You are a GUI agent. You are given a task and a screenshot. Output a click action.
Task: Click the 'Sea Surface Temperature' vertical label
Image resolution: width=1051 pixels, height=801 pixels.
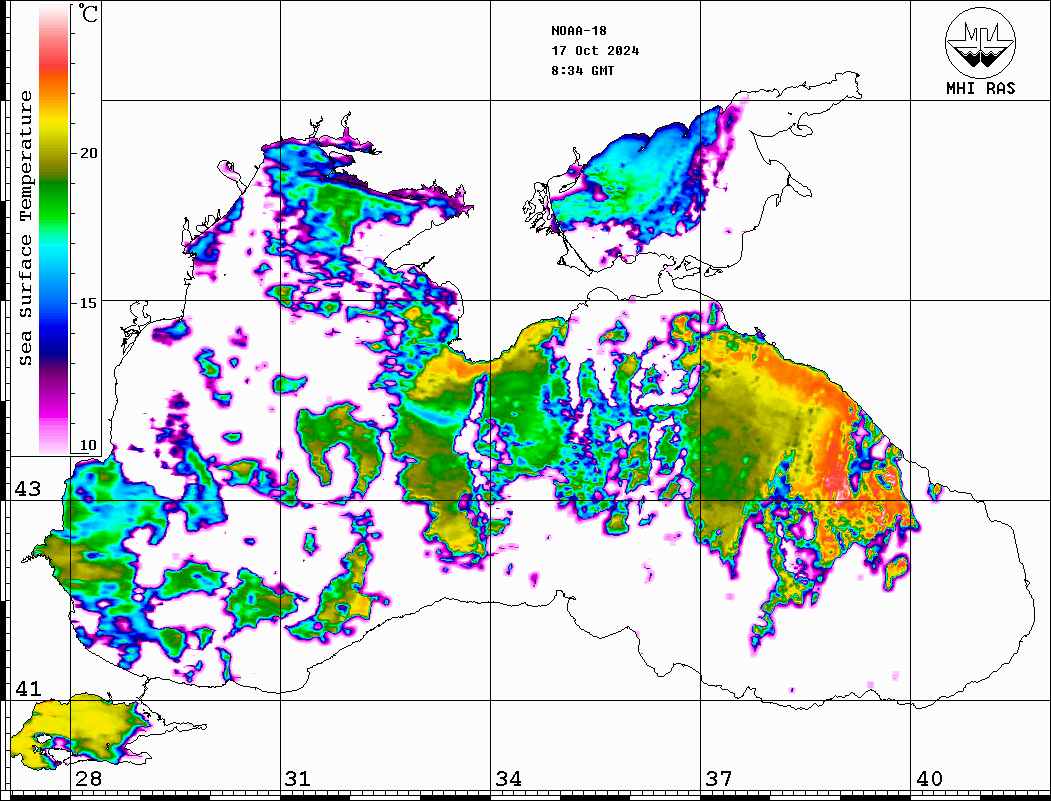26,229
